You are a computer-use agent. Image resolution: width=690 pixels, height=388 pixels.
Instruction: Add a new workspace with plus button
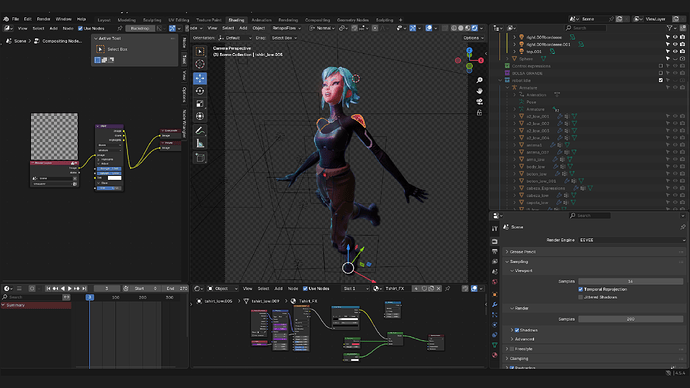pos(400,20)
